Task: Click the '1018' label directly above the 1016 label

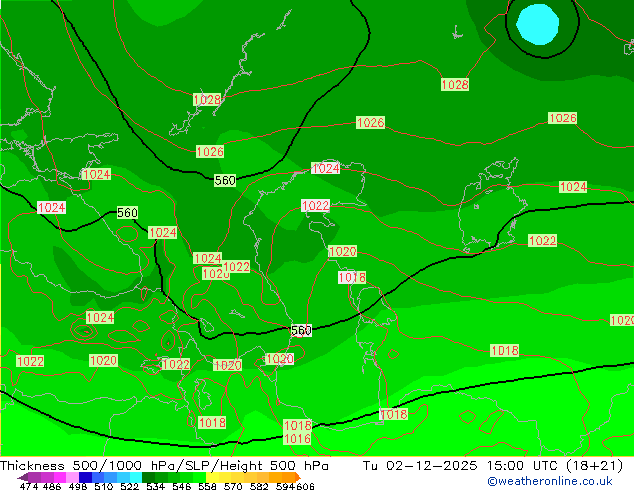Action: point(298,425)
